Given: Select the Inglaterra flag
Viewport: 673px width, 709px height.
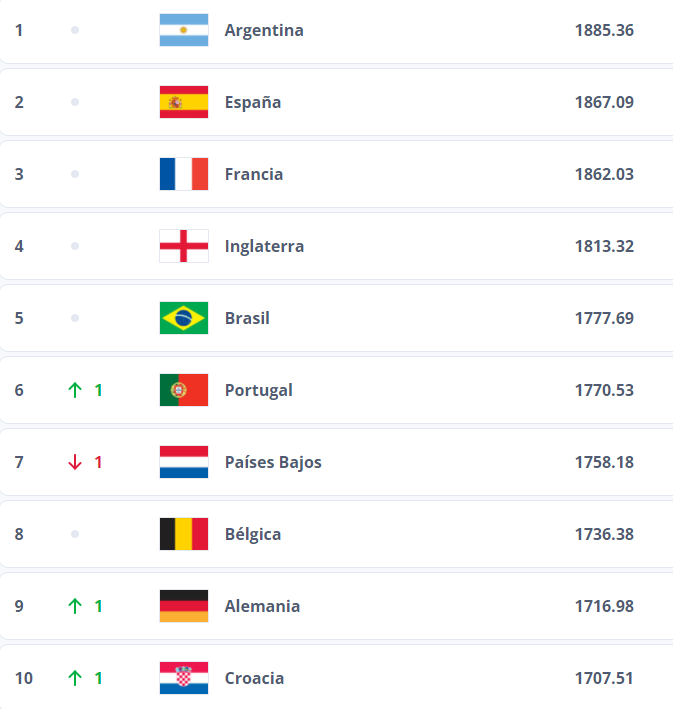Looking at the screenshot, I should point(184,246).
